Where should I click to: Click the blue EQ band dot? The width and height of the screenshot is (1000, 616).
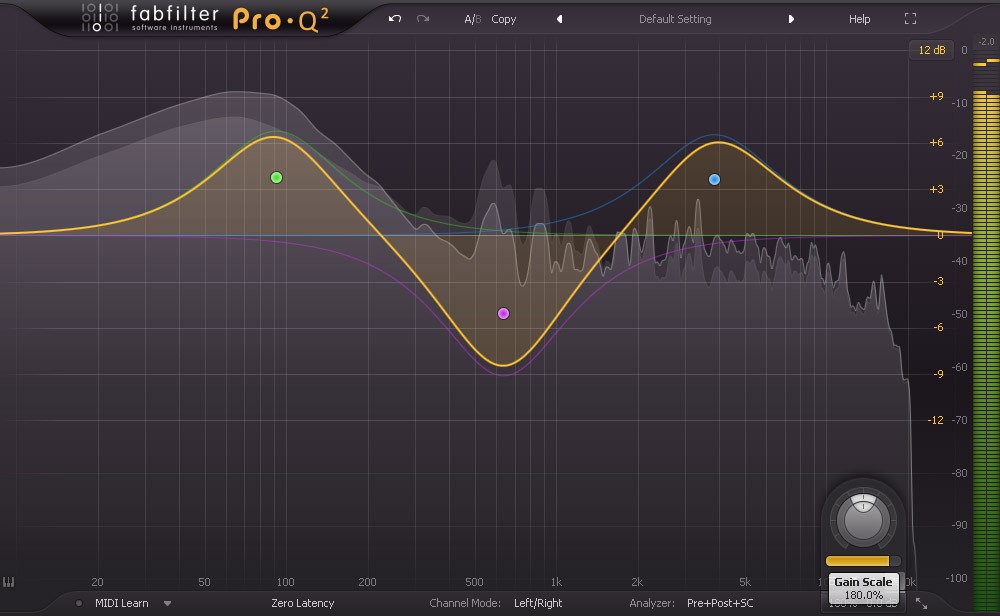point(714,179)
